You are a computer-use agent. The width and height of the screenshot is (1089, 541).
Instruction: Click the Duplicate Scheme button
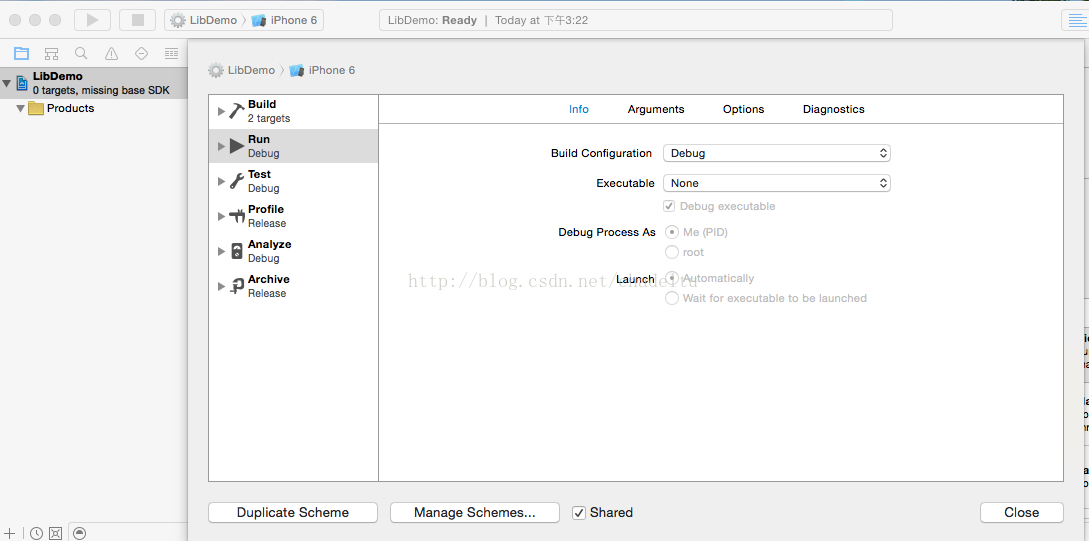coord(293,513)
